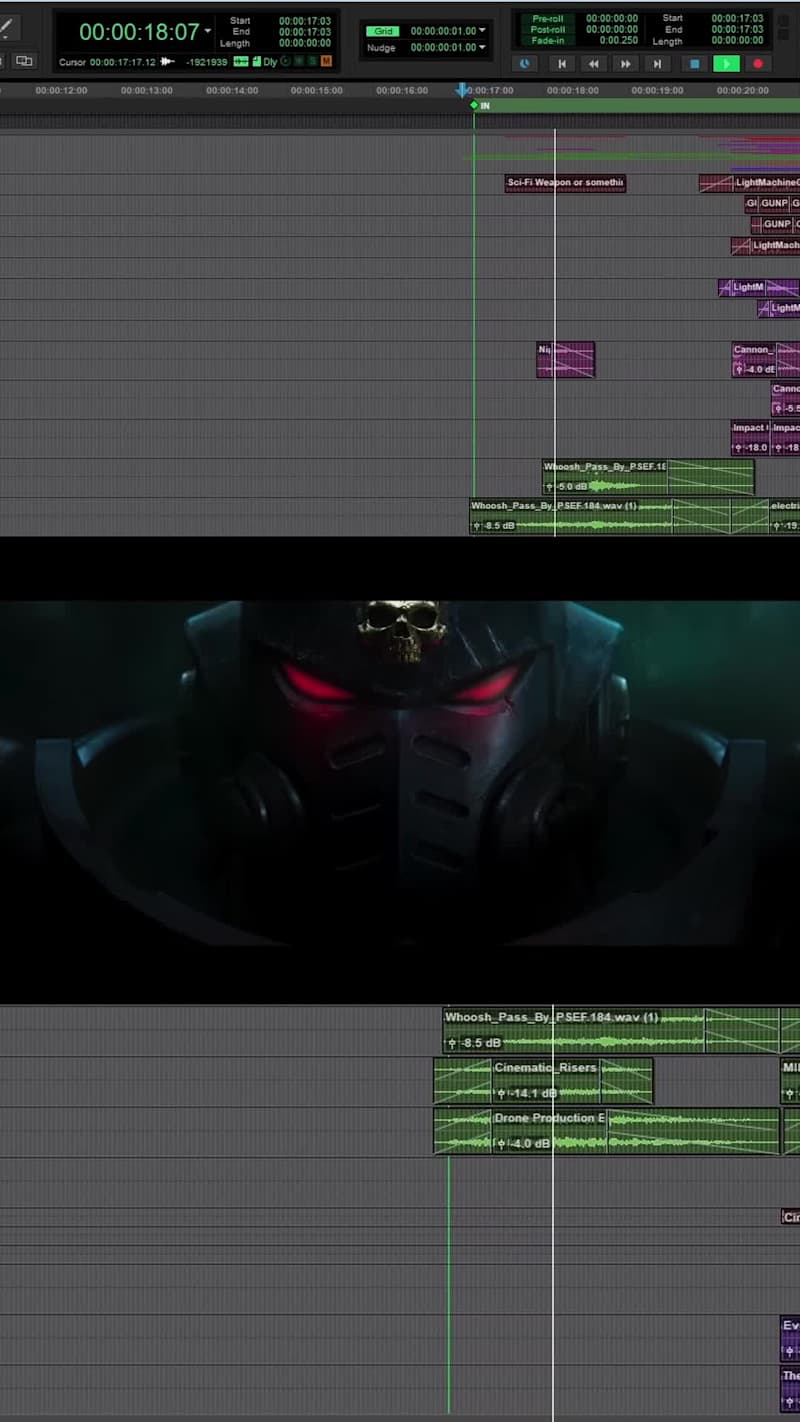The width and height of the screenshot is (800, 1422).
Task: Click the Rewind transport button
Action: [594, 64]
